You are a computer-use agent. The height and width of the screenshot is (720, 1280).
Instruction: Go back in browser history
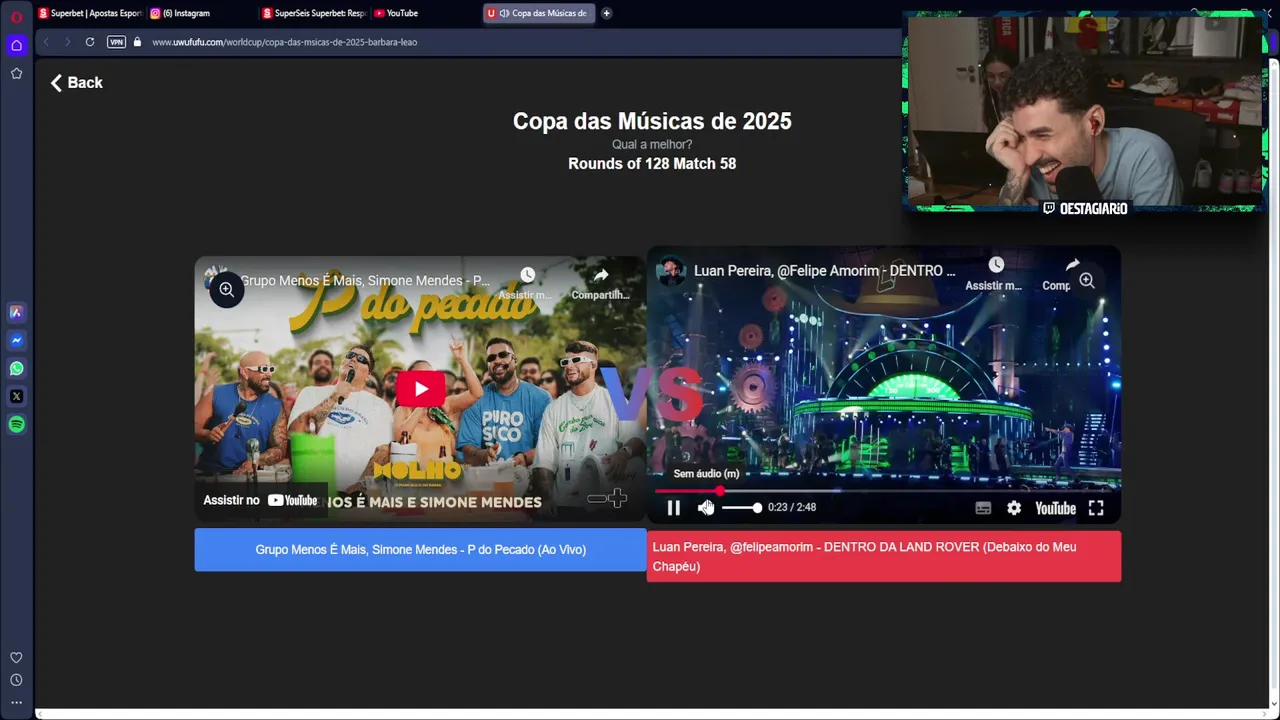(x=46, y=42)
